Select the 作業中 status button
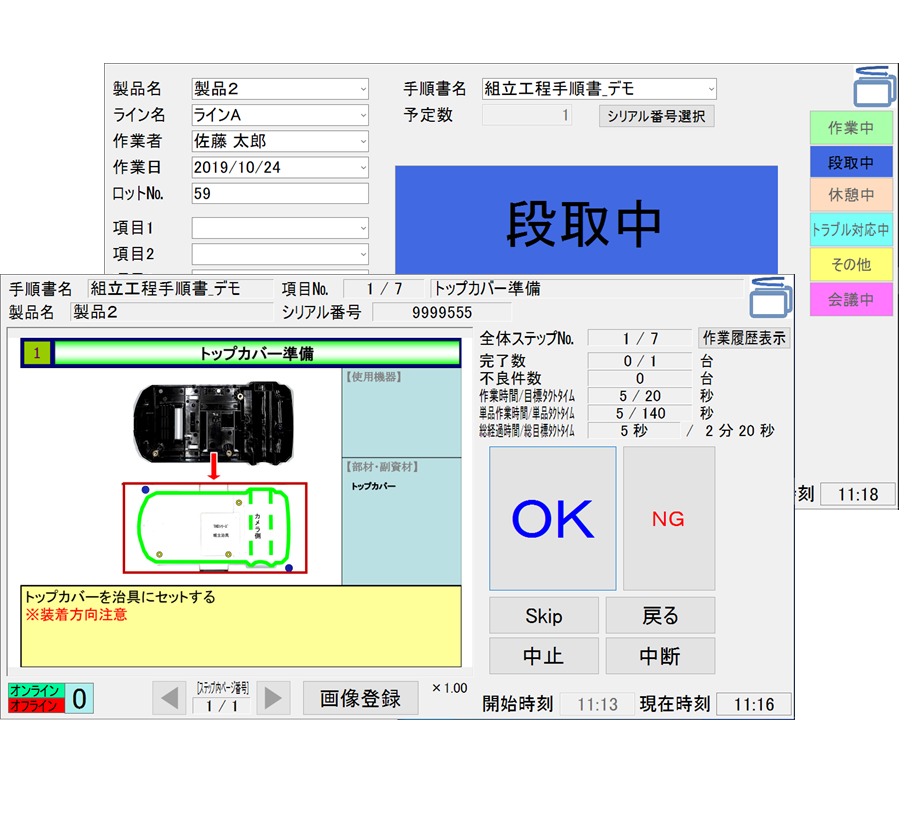The image size is (899, 818). pyautogui.click(x=851, y=129)
